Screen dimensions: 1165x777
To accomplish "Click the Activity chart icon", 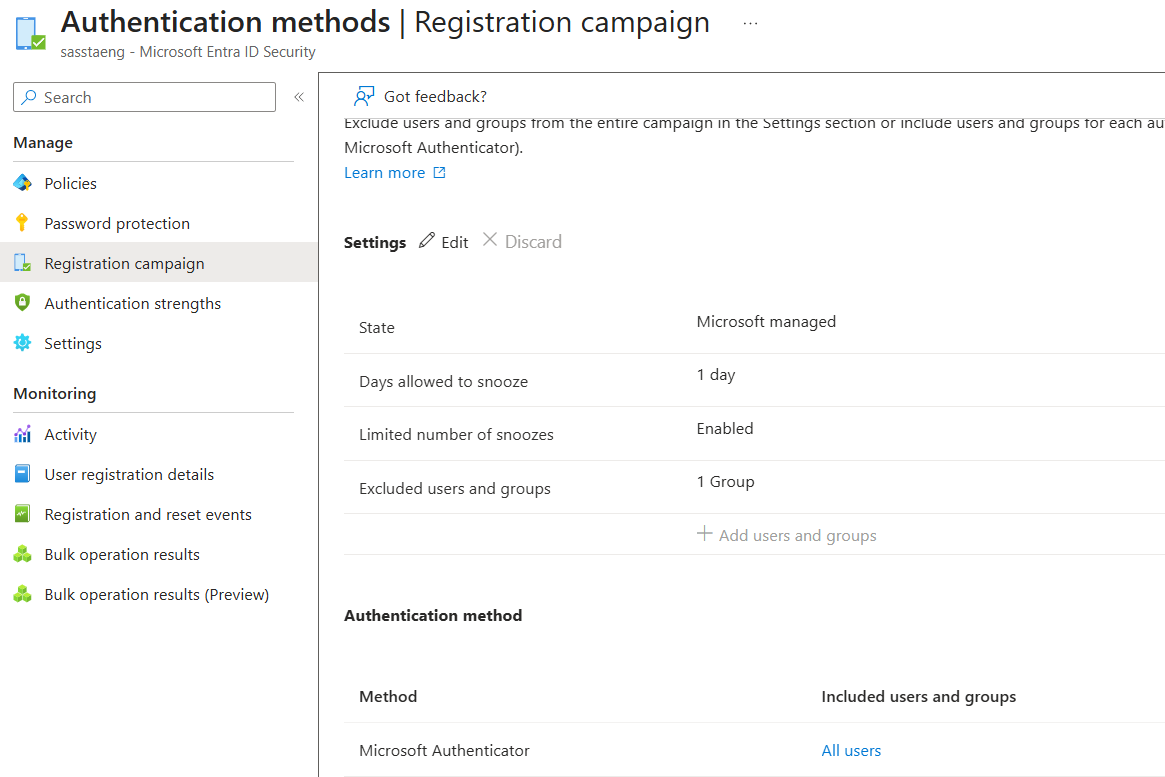I will coord(22,434).
